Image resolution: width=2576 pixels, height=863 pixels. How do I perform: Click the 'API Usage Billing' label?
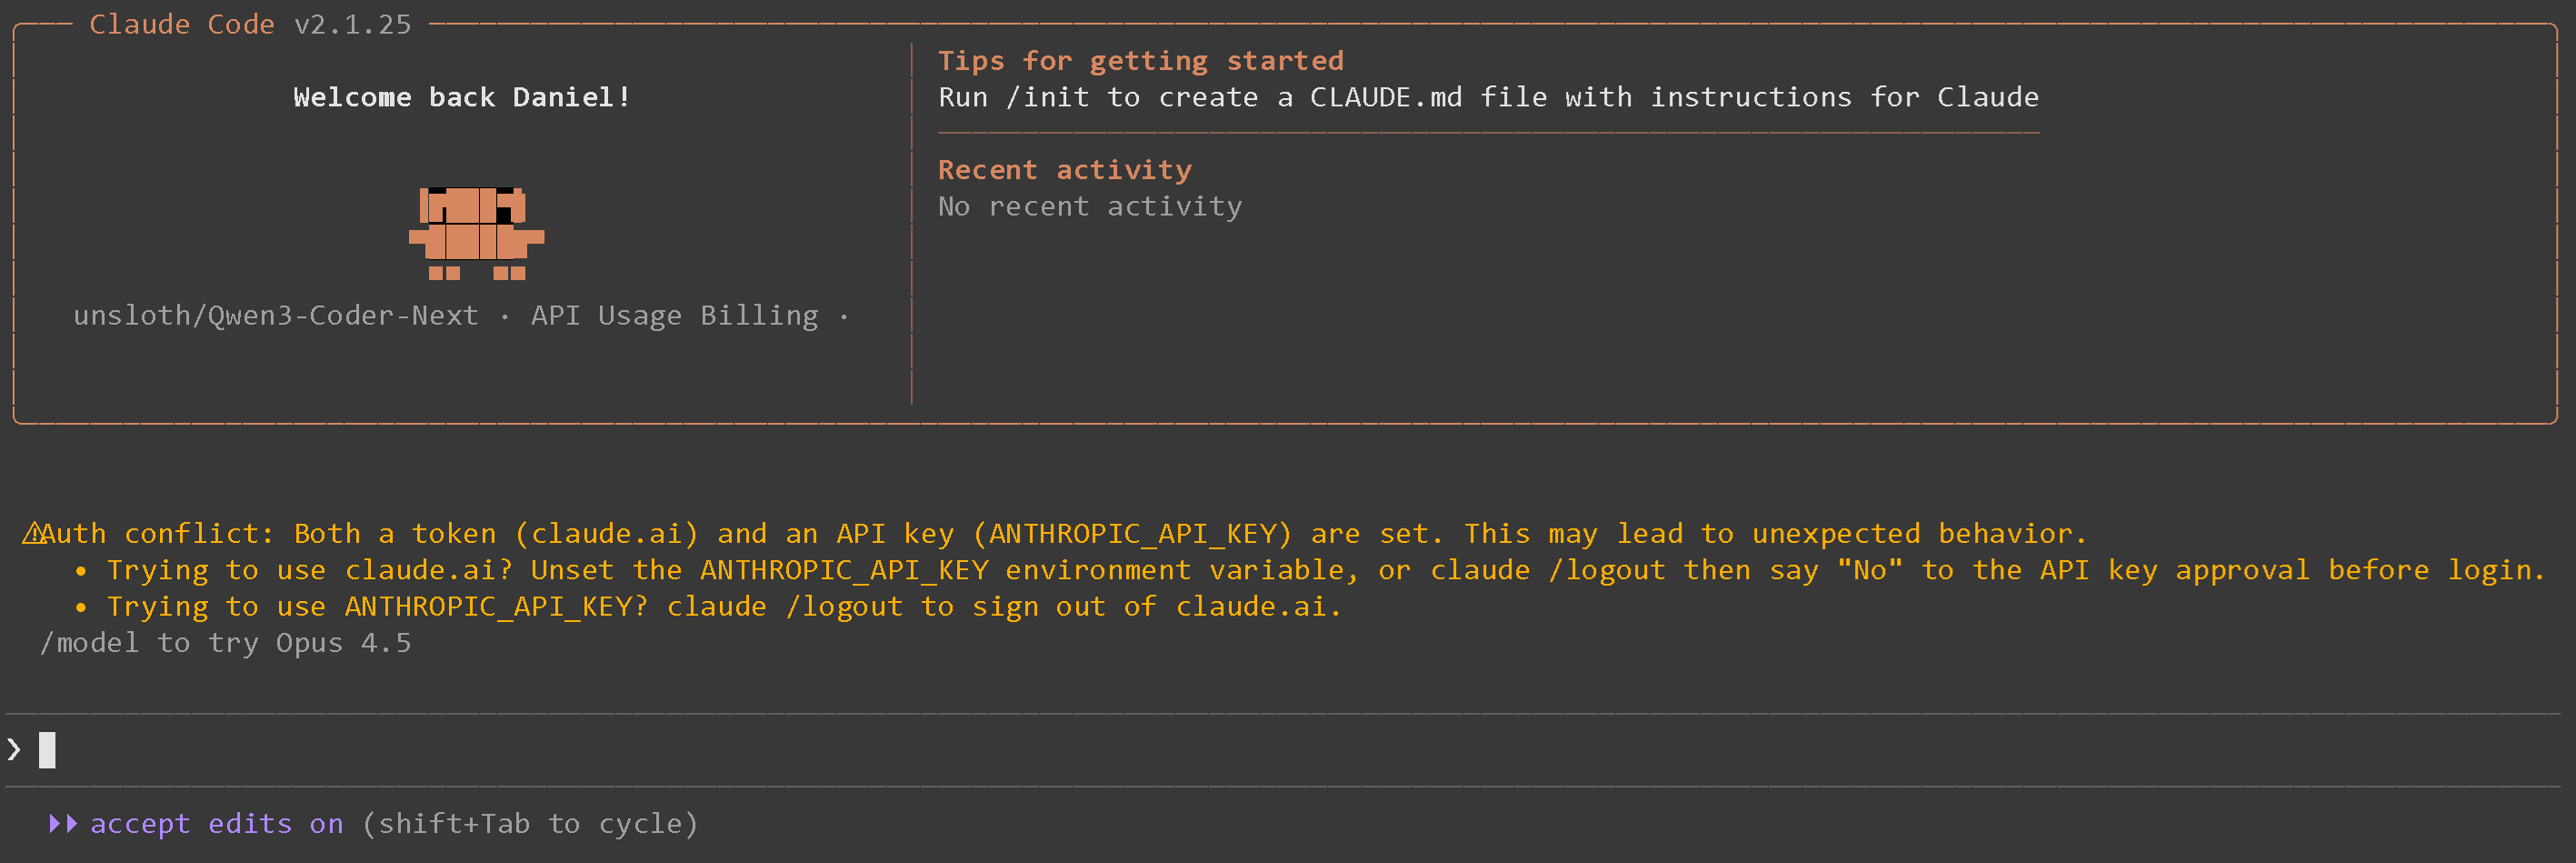click(x=674, y=316)
